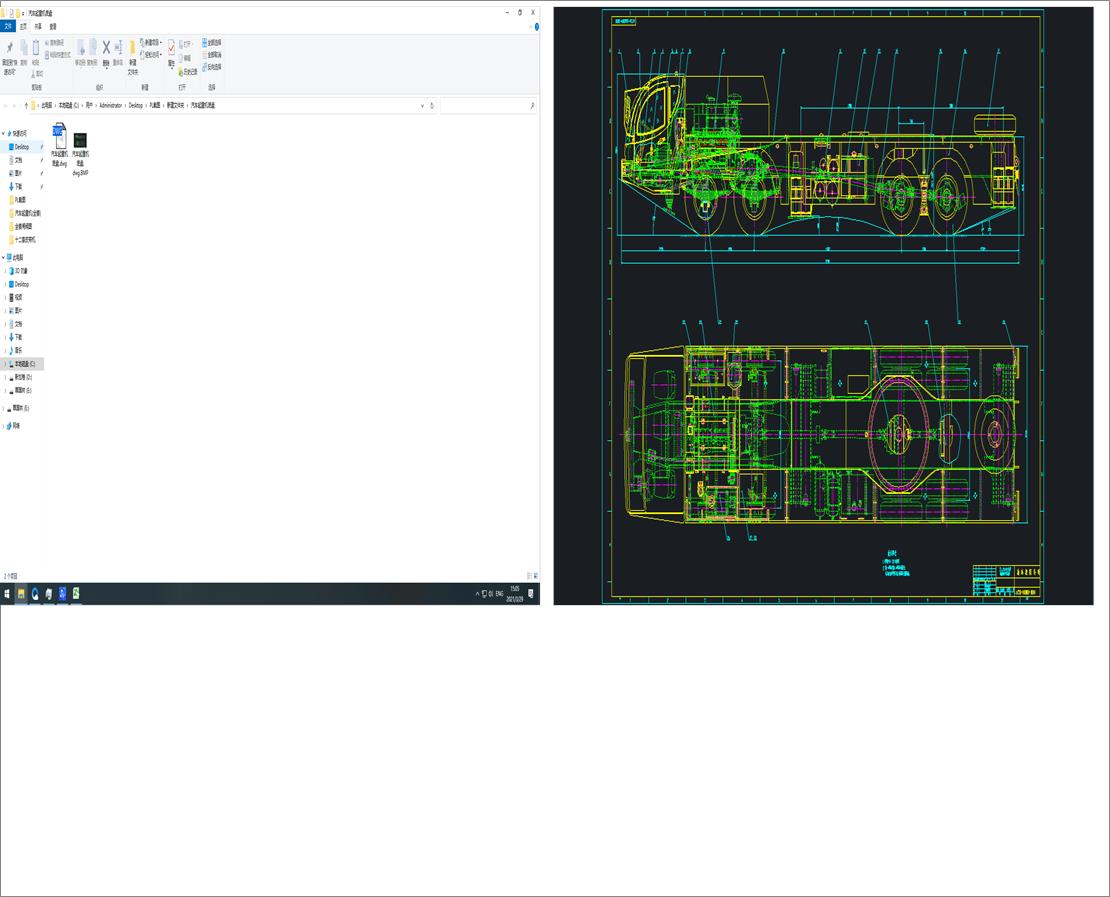The image size is (1110, 897).
Task: Click the search magnifier icon
Action: [x=532, y=105]
